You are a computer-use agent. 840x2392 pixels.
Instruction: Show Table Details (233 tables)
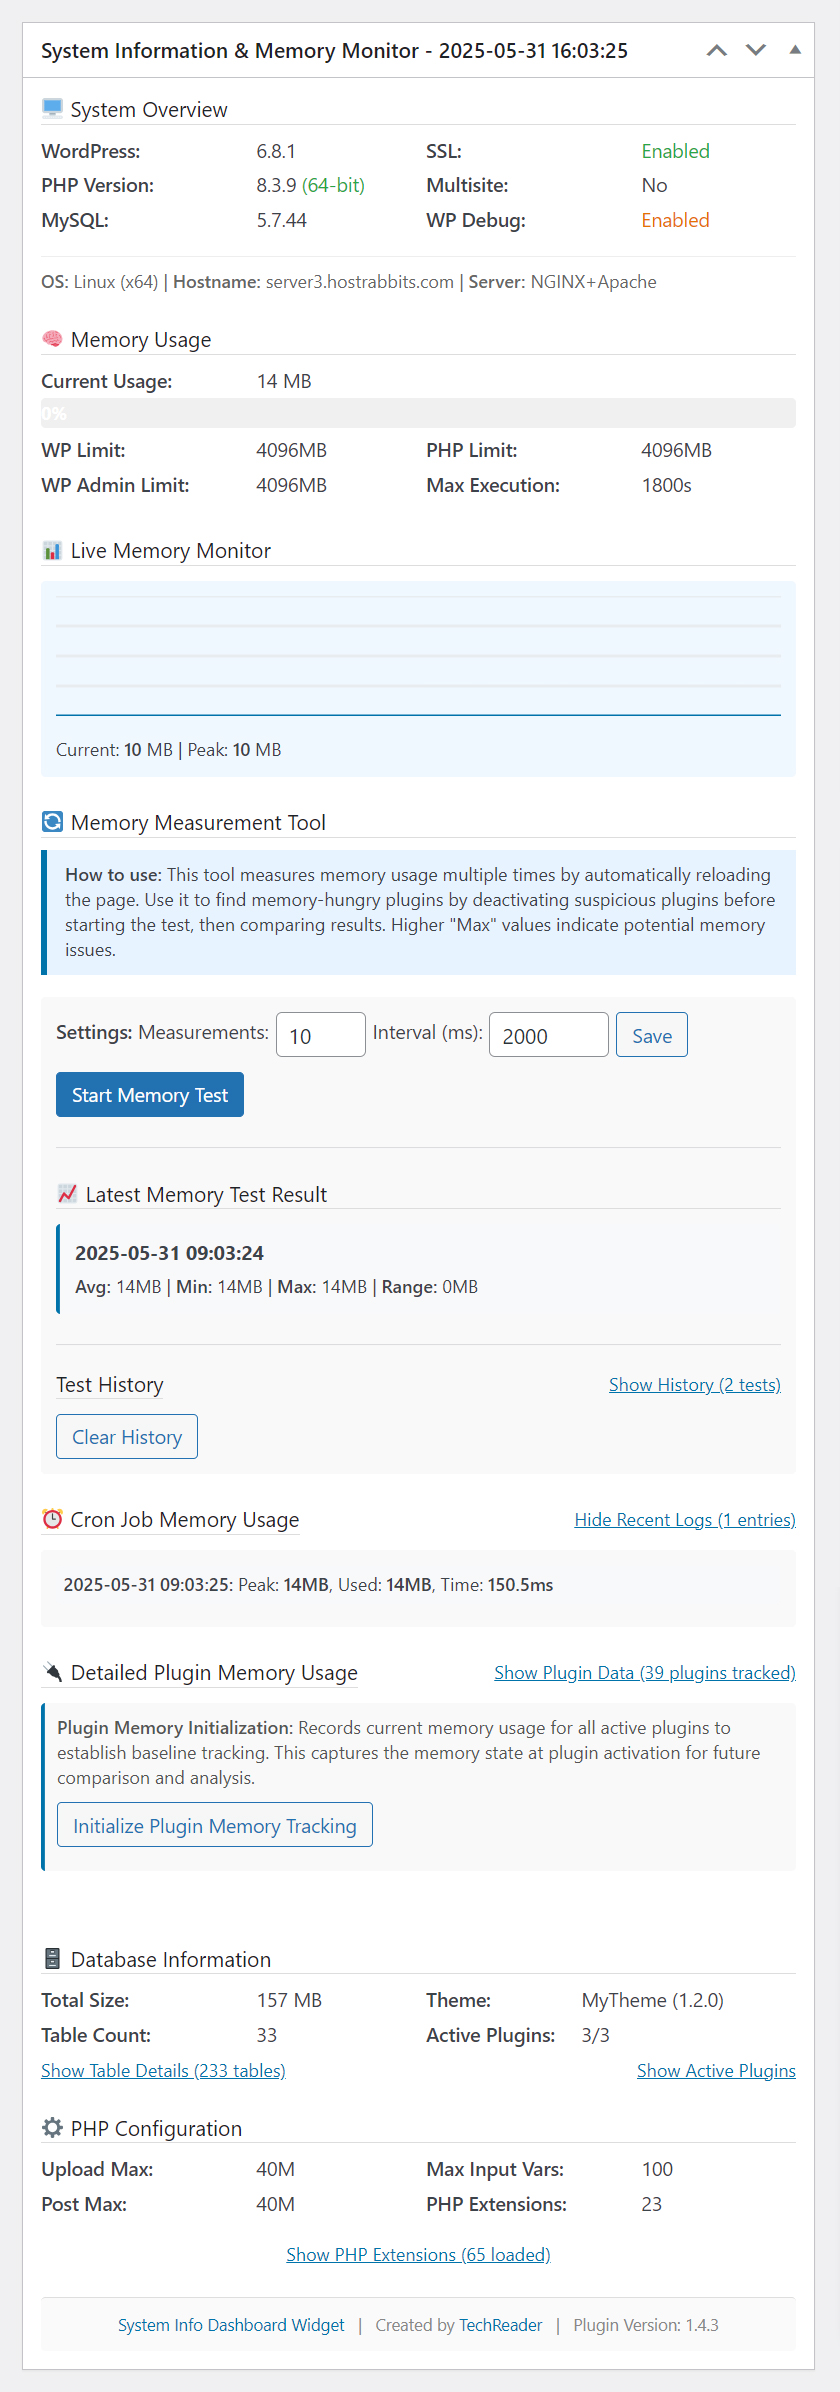[x=163, y=2071]
